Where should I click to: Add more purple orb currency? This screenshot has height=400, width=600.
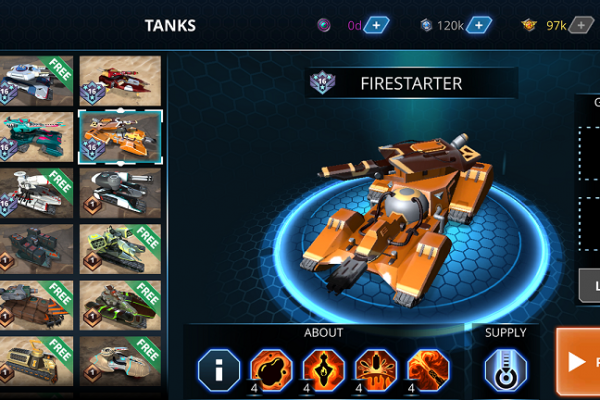pos(376,25)
